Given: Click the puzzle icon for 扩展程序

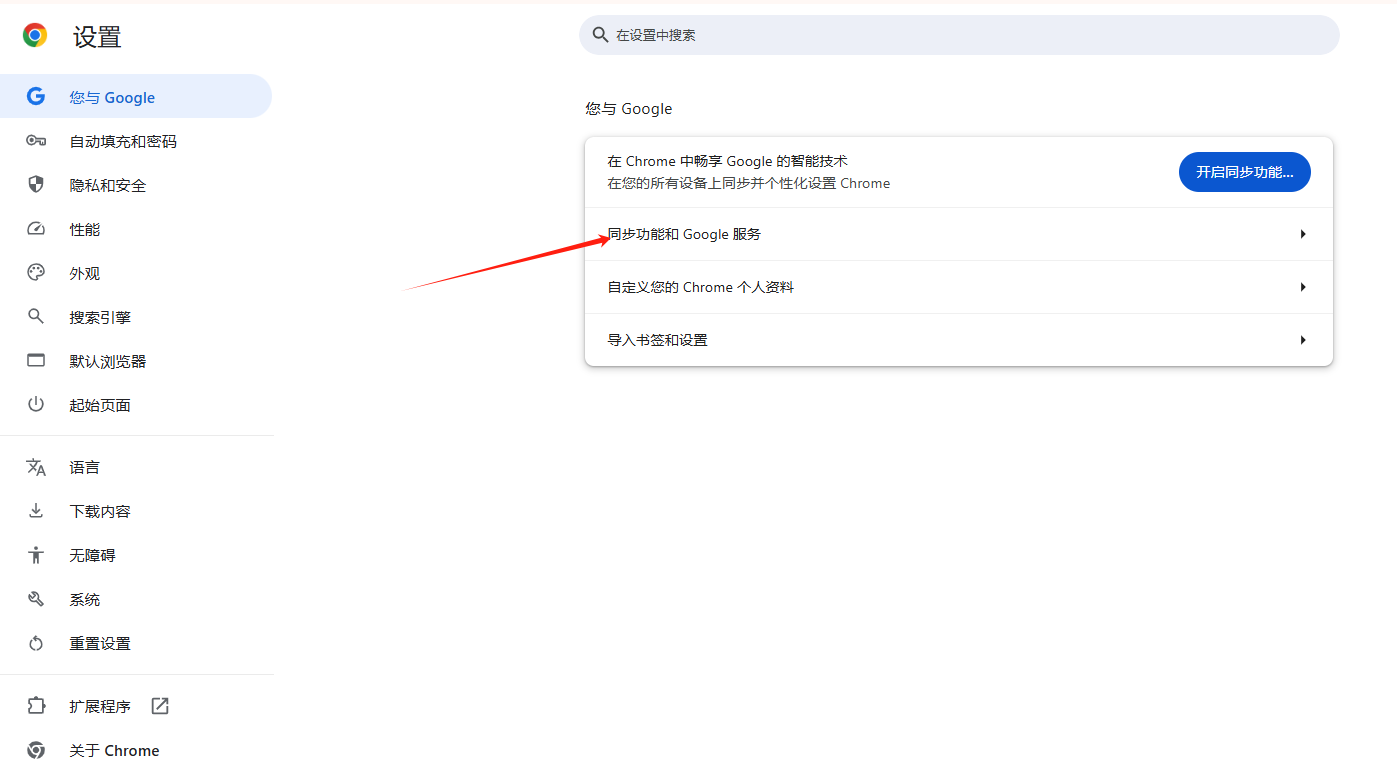Looking at the screenshot, I should coord(36,706).
